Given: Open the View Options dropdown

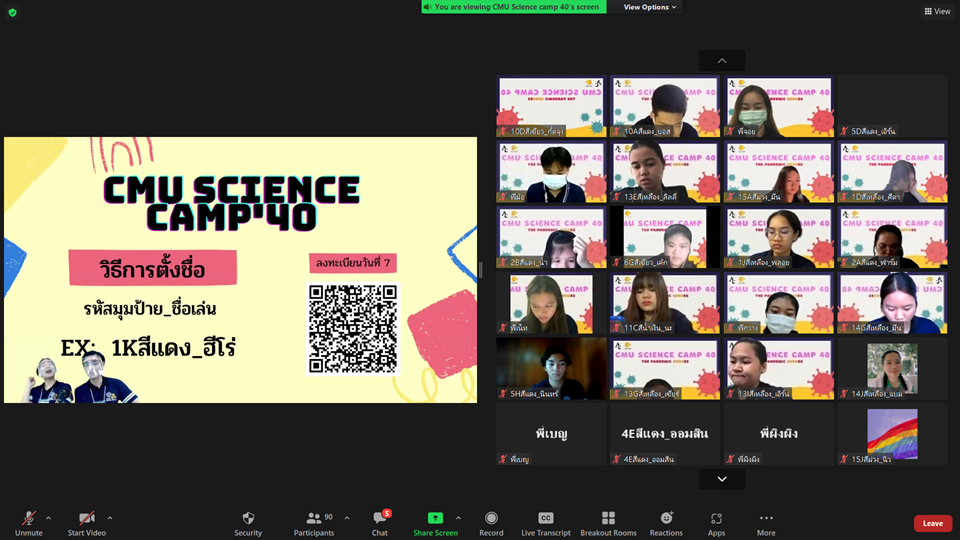Looking at the screenshot, I should 650,7.
